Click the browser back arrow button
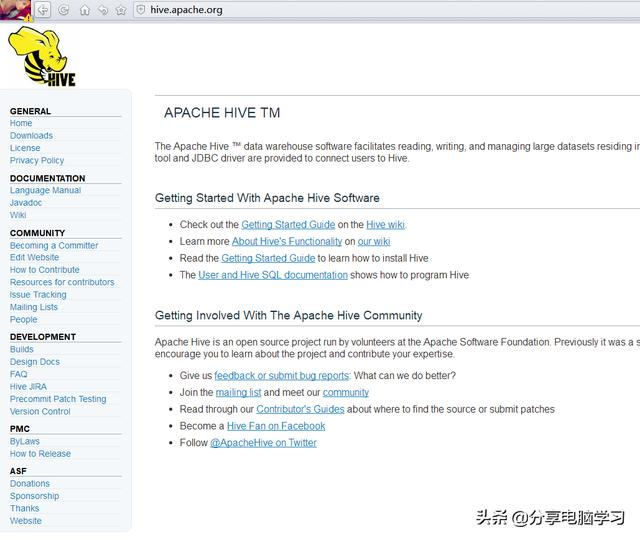This screenshot has height=540, width=640. pyautogui.click(x=42, y=9)
